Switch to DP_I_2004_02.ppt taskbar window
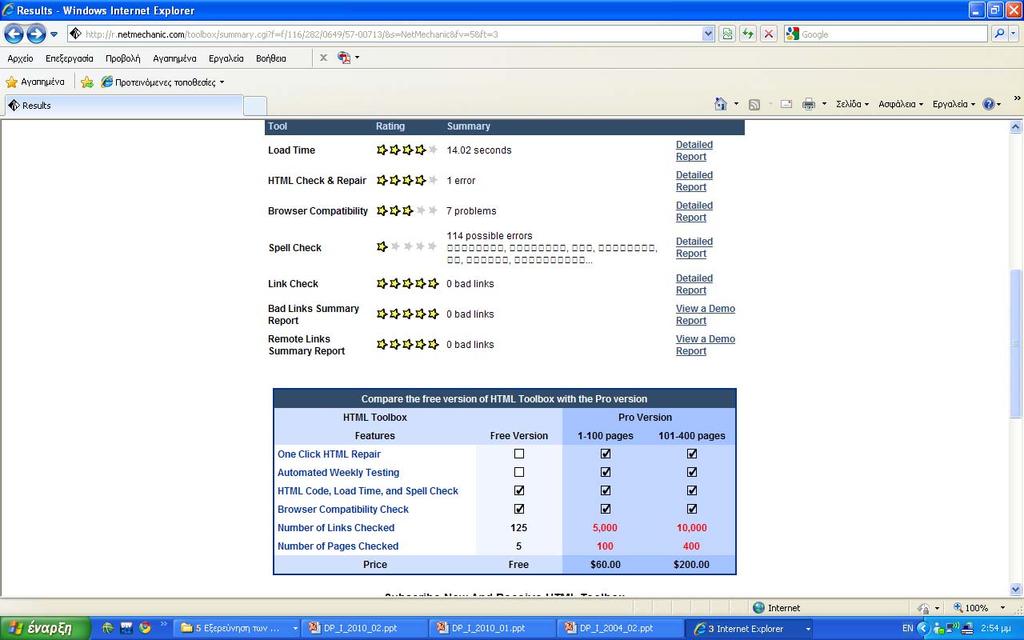Screen dimensions: 1024x640 pos(621,628)
